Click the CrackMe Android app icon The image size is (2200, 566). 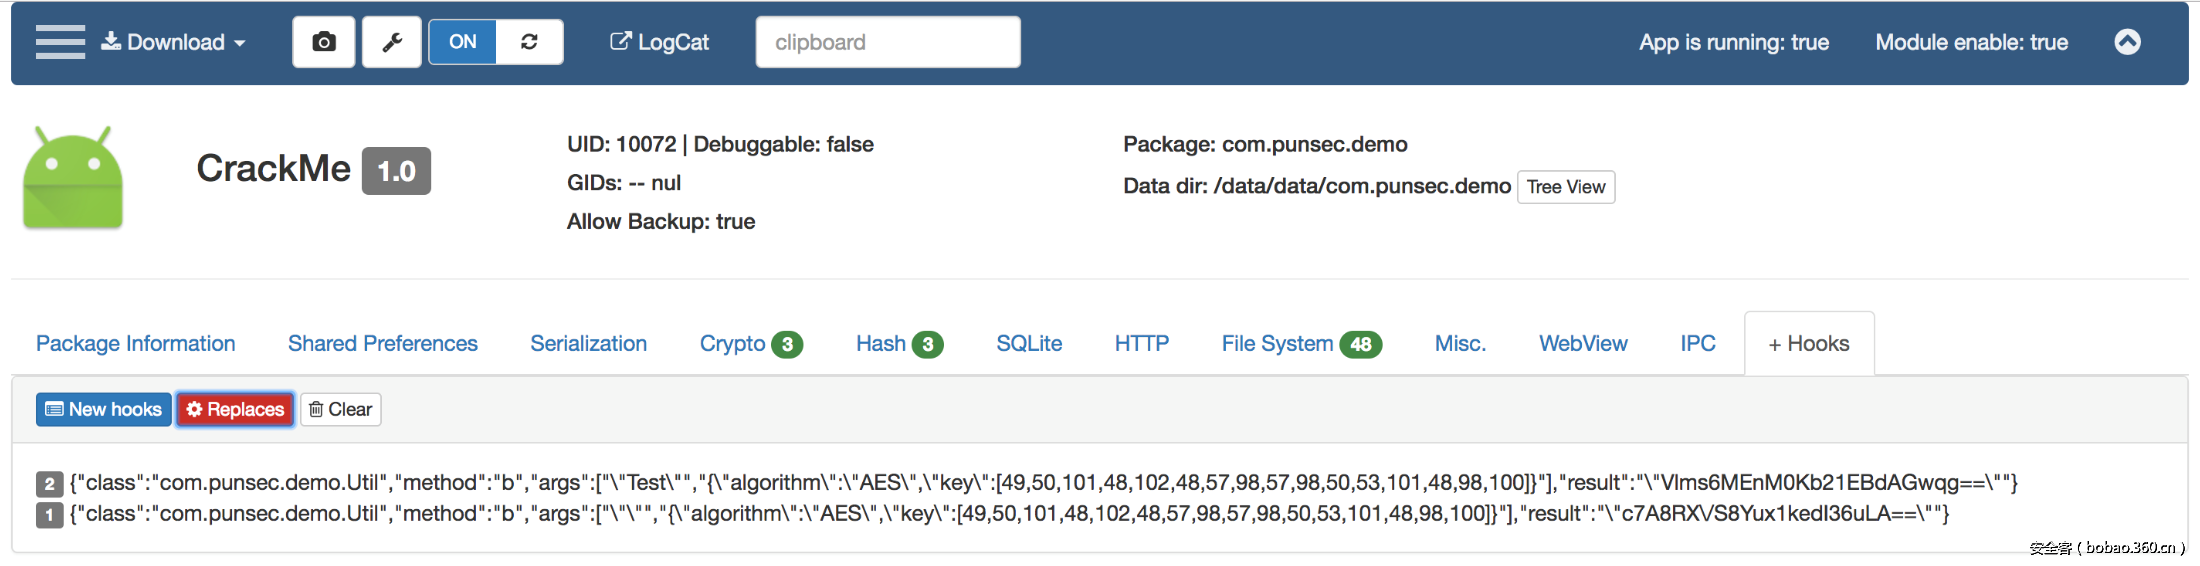click(73, 178)
